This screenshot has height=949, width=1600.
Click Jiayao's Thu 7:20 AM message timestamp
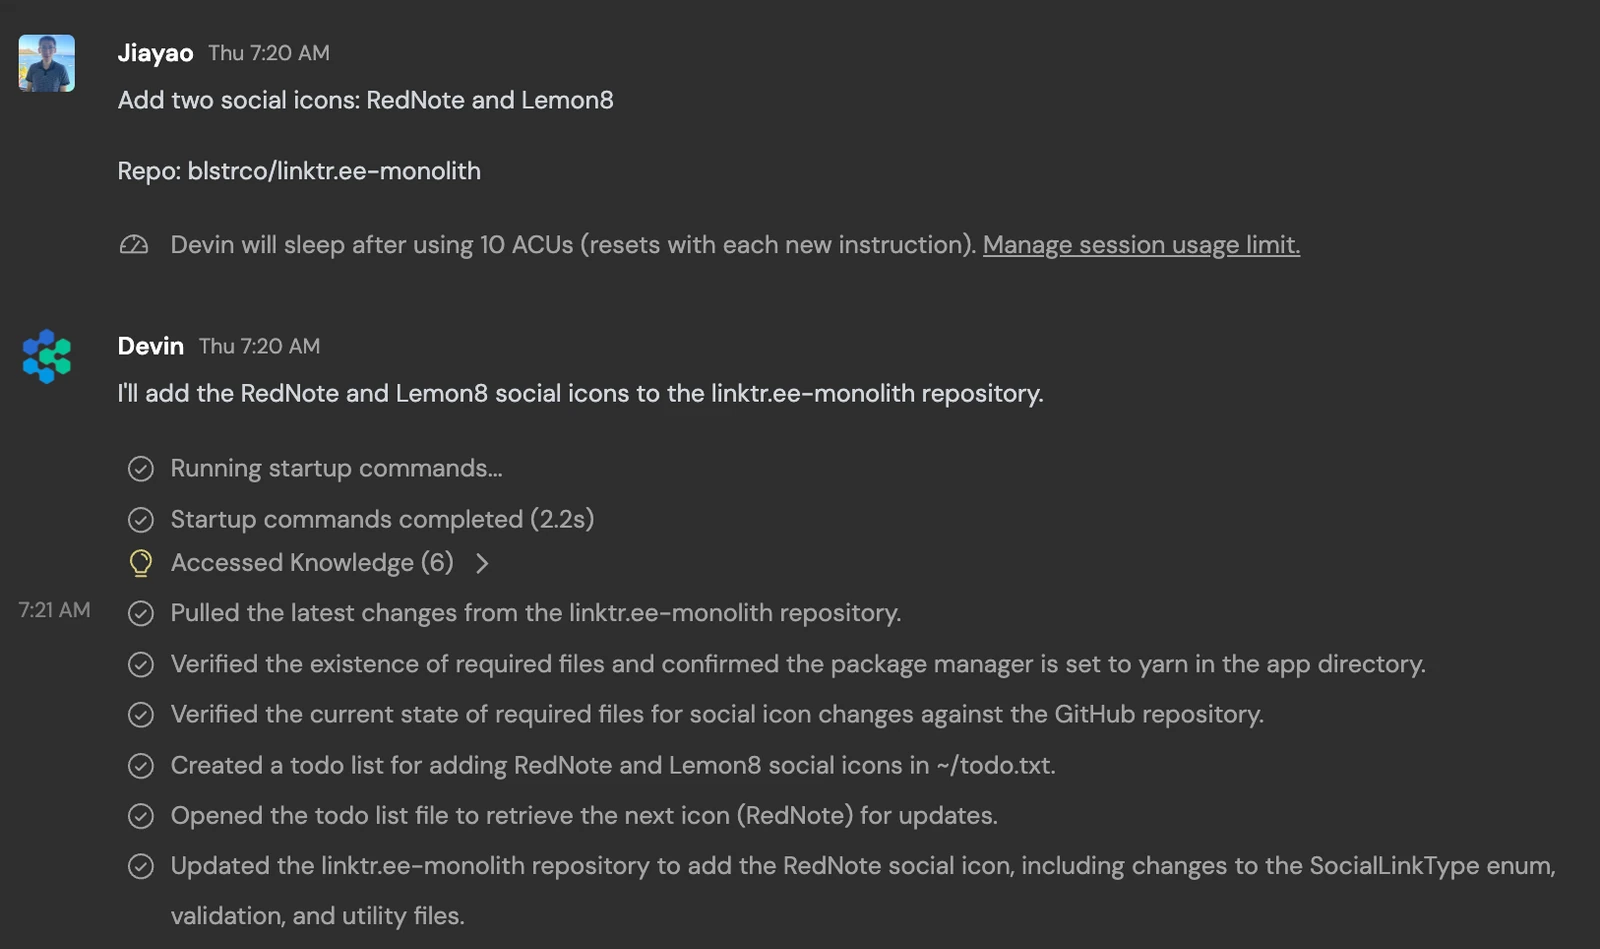point(269,53)
